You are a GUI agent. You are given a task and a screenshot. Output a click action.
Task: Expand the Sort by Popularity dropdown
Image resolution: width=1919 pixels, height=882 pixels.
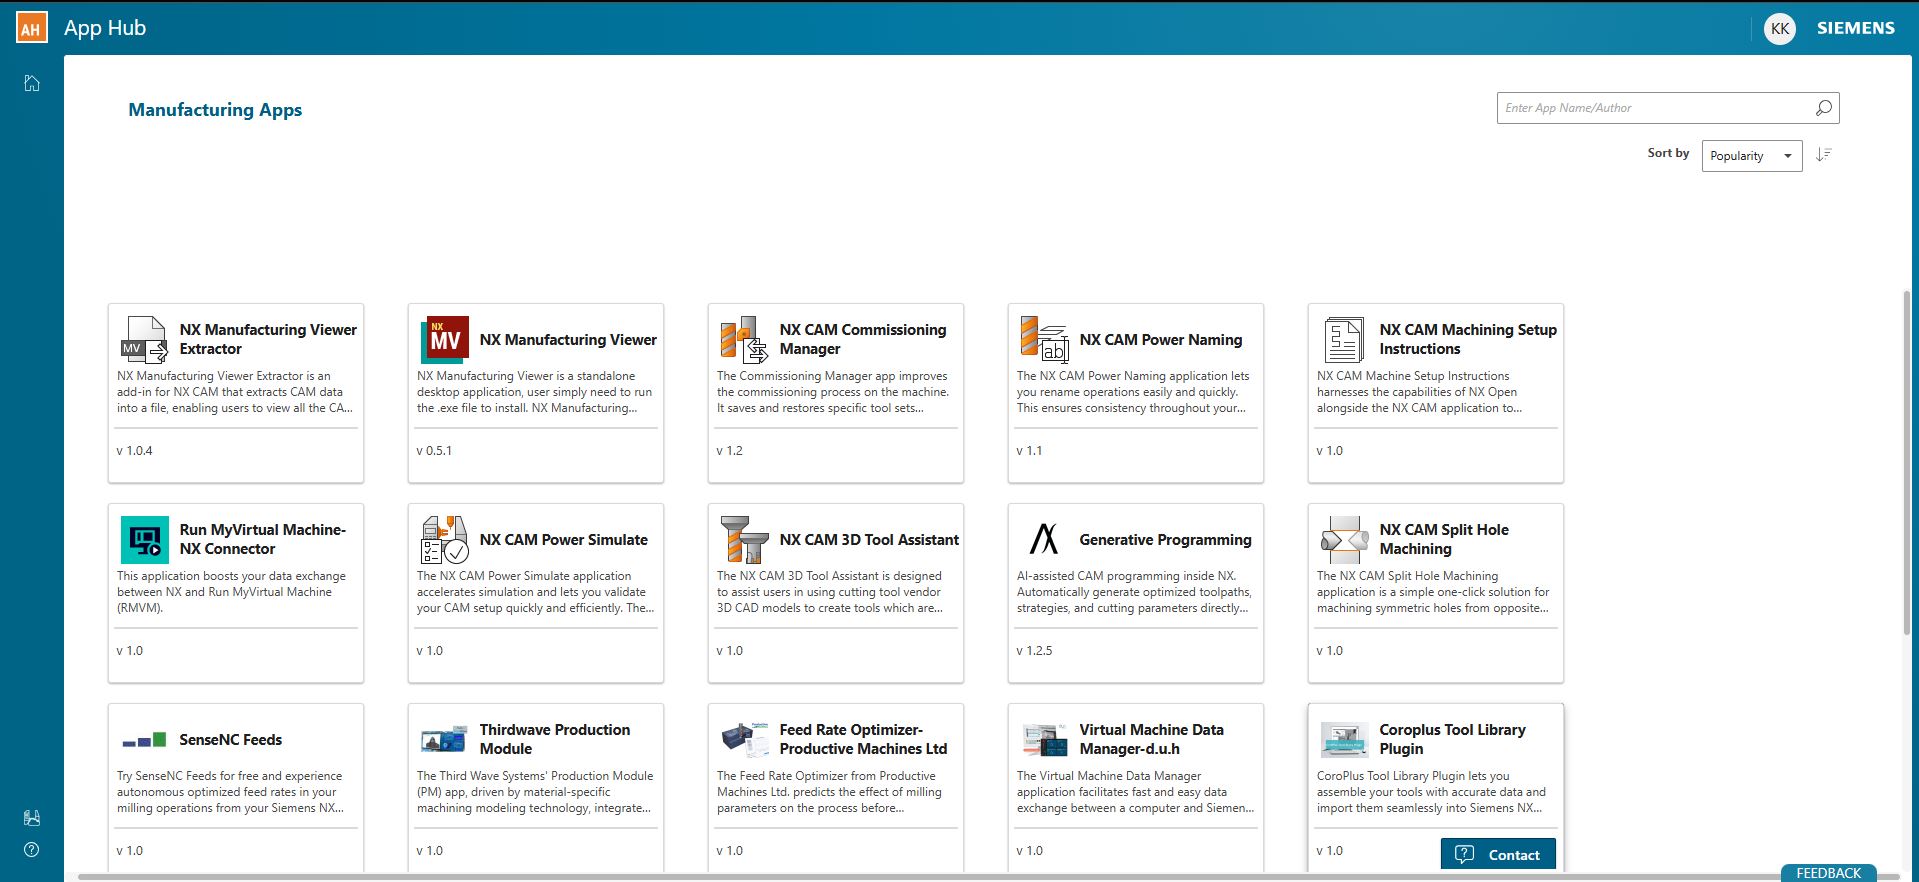coord(1751,156)
